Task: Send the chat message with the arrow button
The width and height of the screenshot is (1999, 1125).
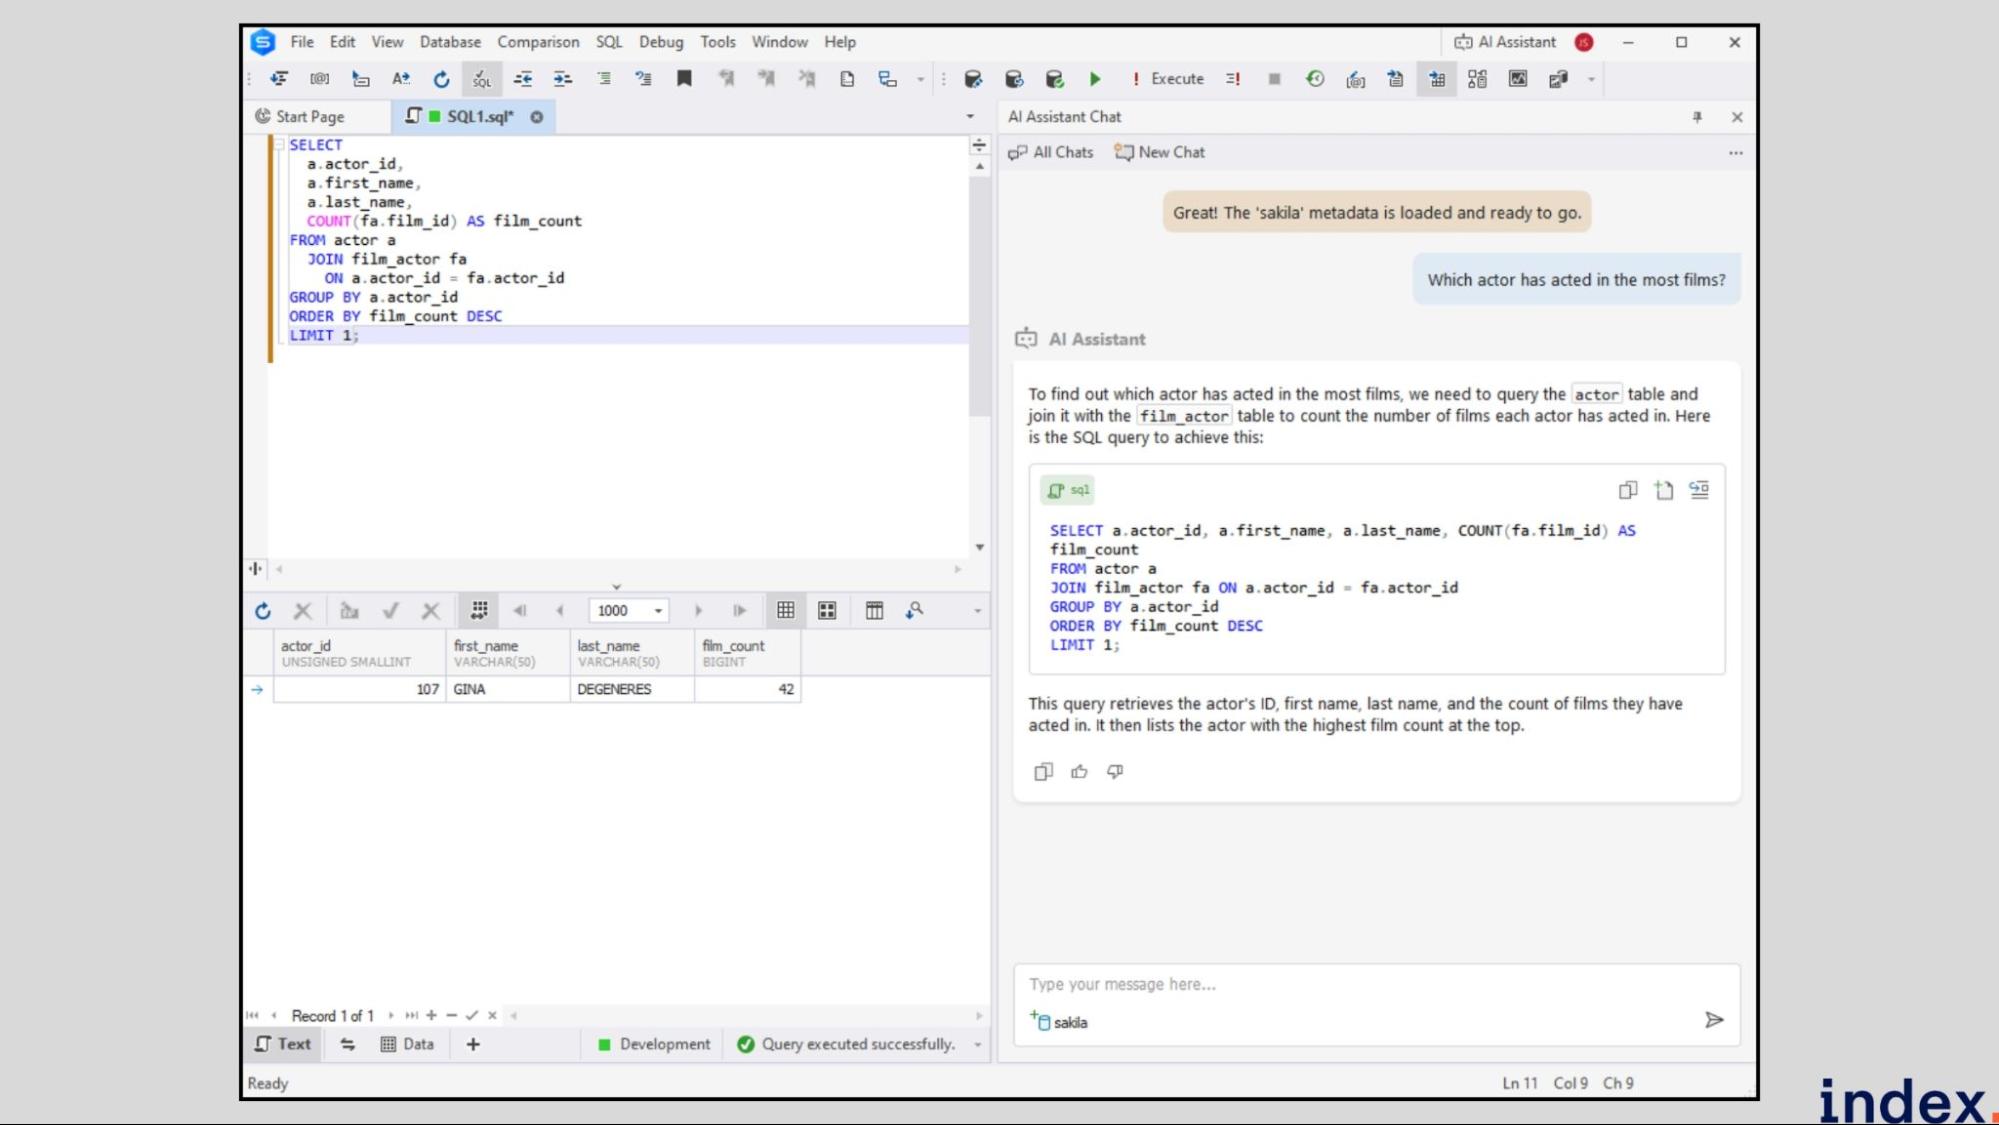Action: pyautogui.click(x=1715, y=1020)
